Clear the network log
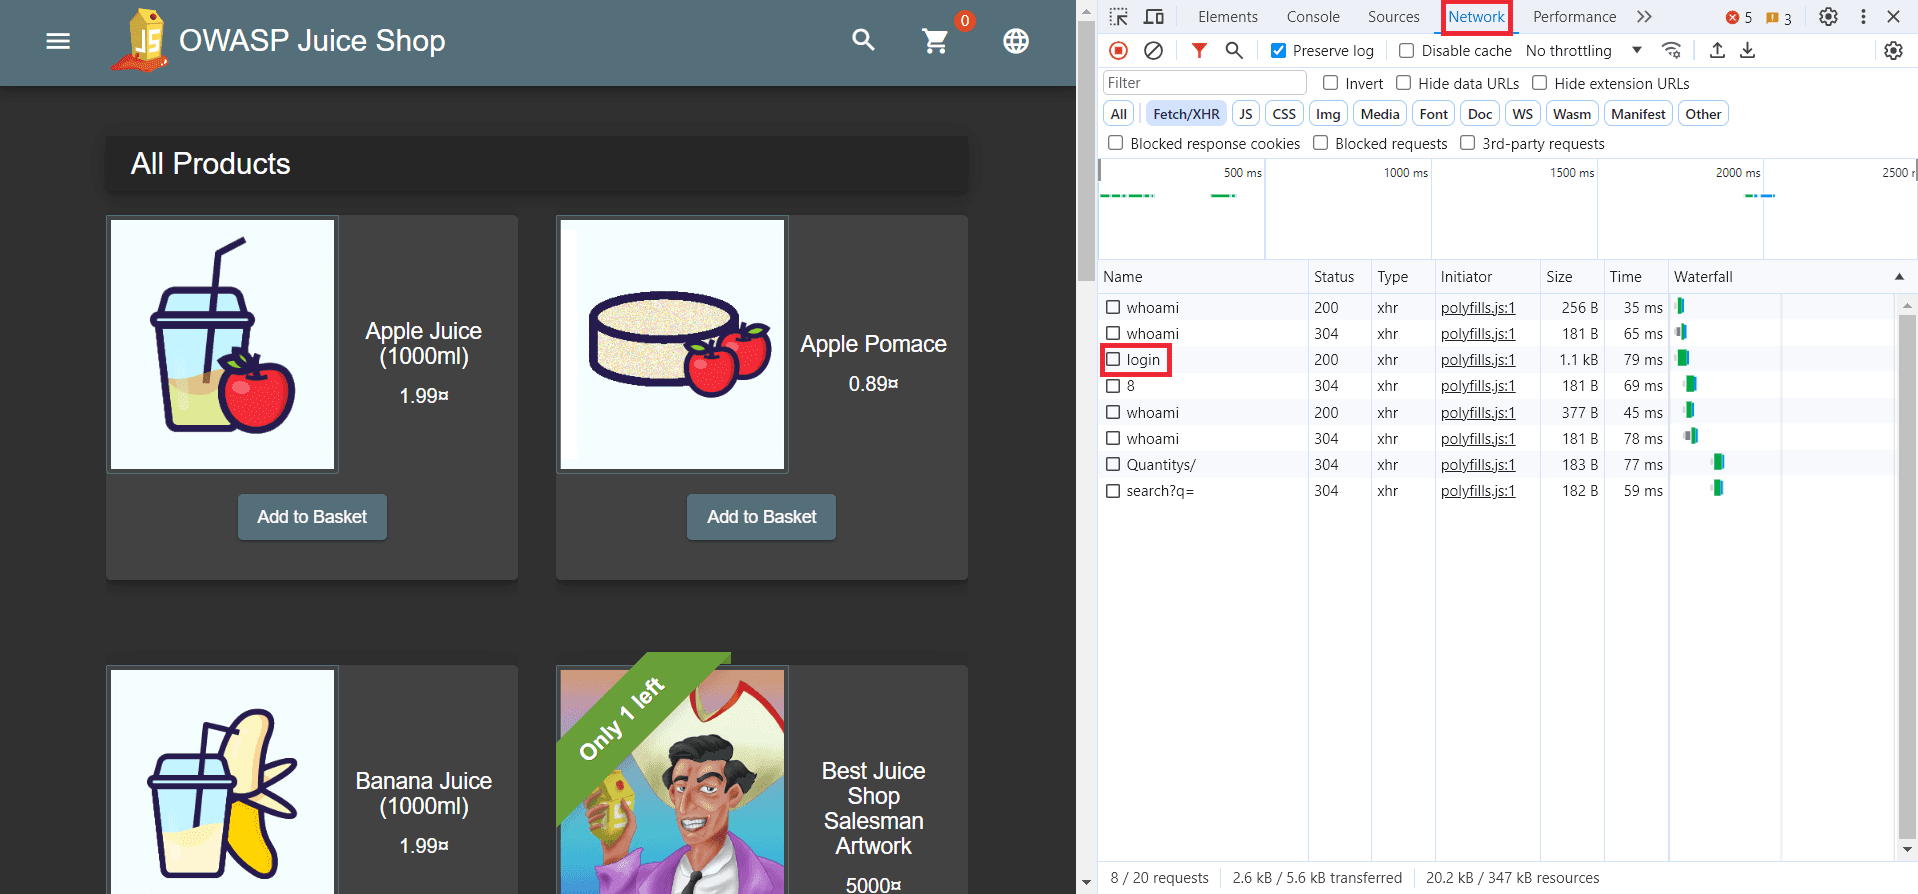 (x=1153, y=50)
